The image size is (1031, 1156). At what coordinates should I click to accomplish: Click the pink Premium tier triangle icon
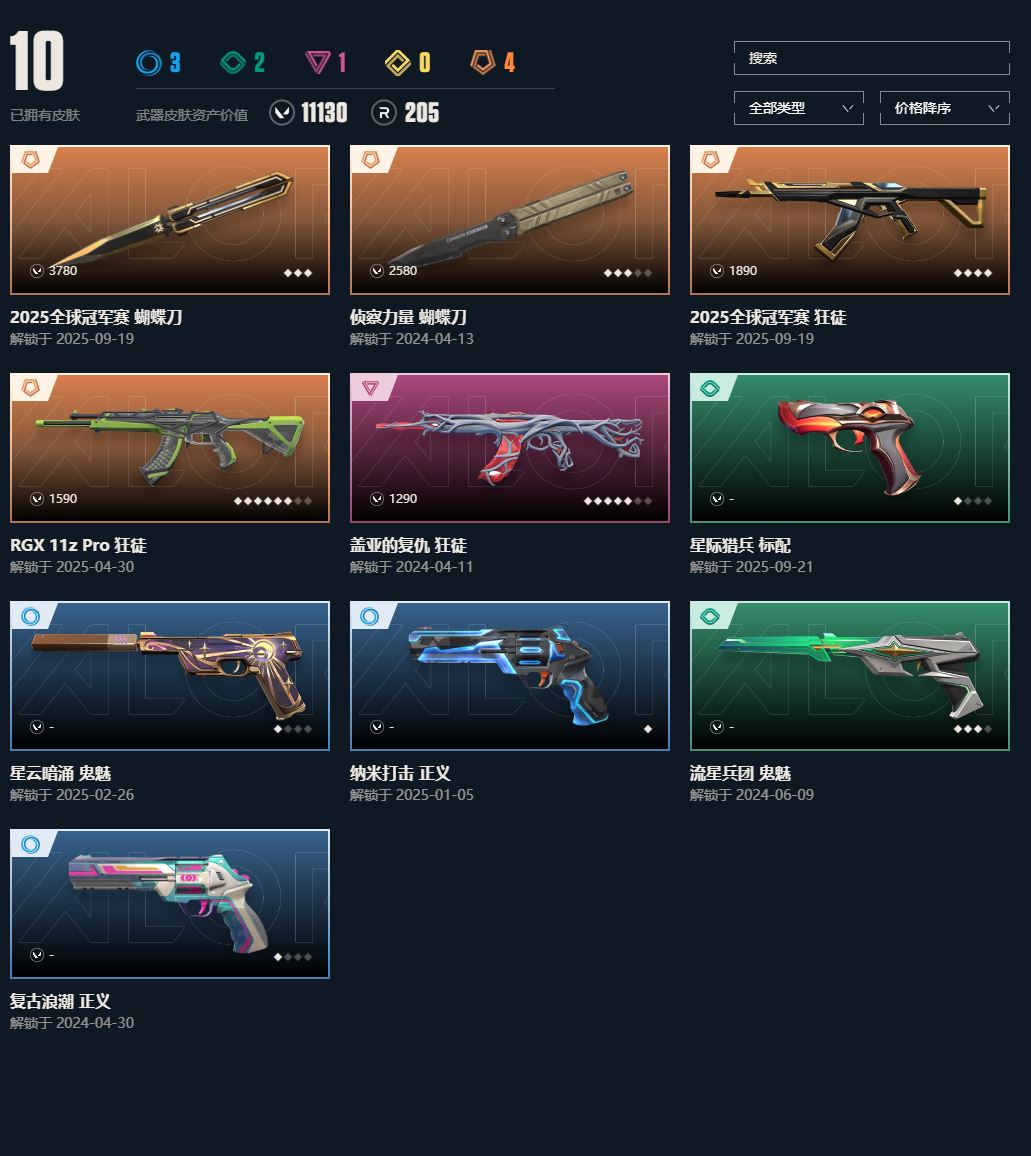click(318, 63)
